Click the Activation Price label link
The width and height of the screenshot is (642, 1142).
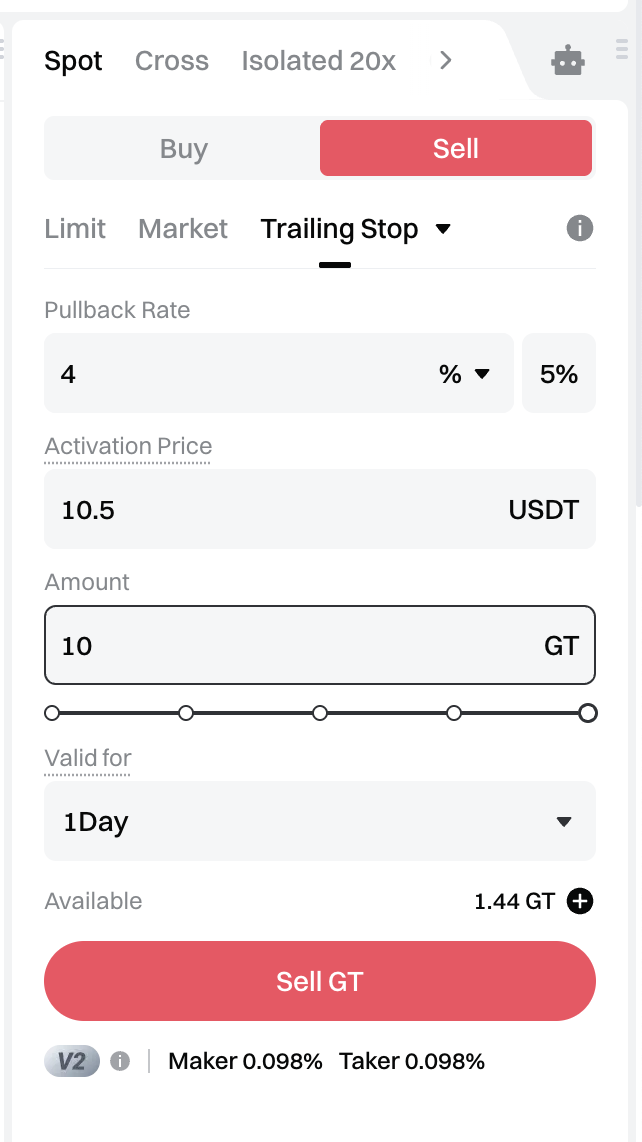click(x=128, y=446)
